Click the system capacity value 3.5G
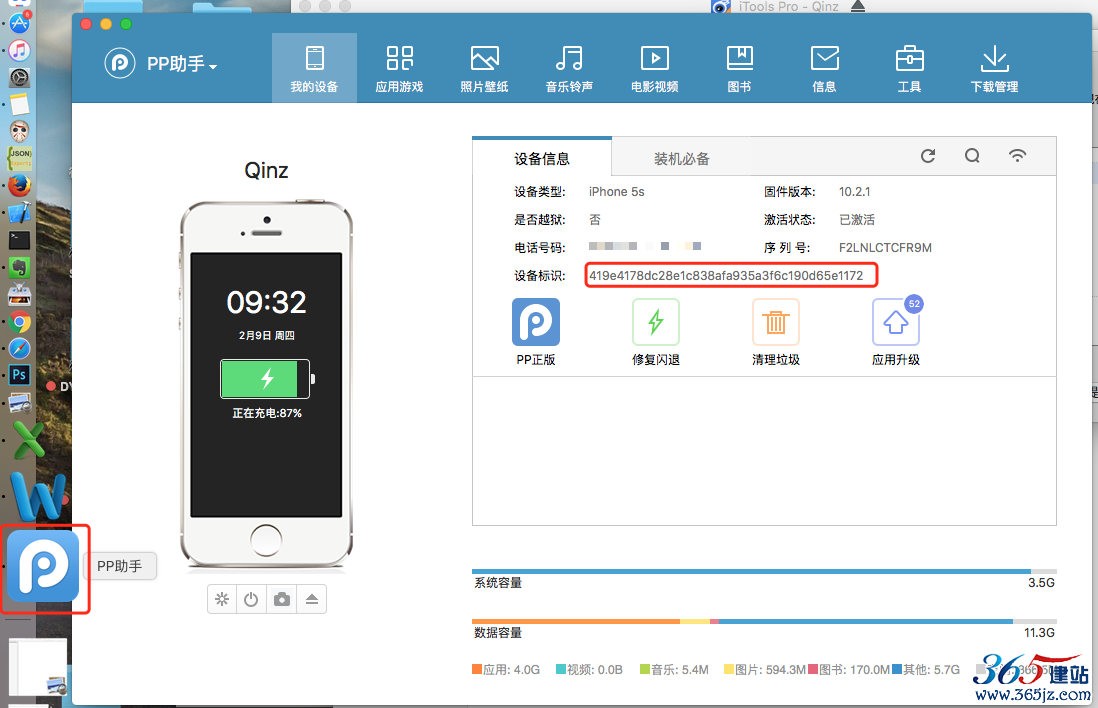The width and height of the screenshot is (1098, 708). pyautogui.click(x=1041, y=583)
